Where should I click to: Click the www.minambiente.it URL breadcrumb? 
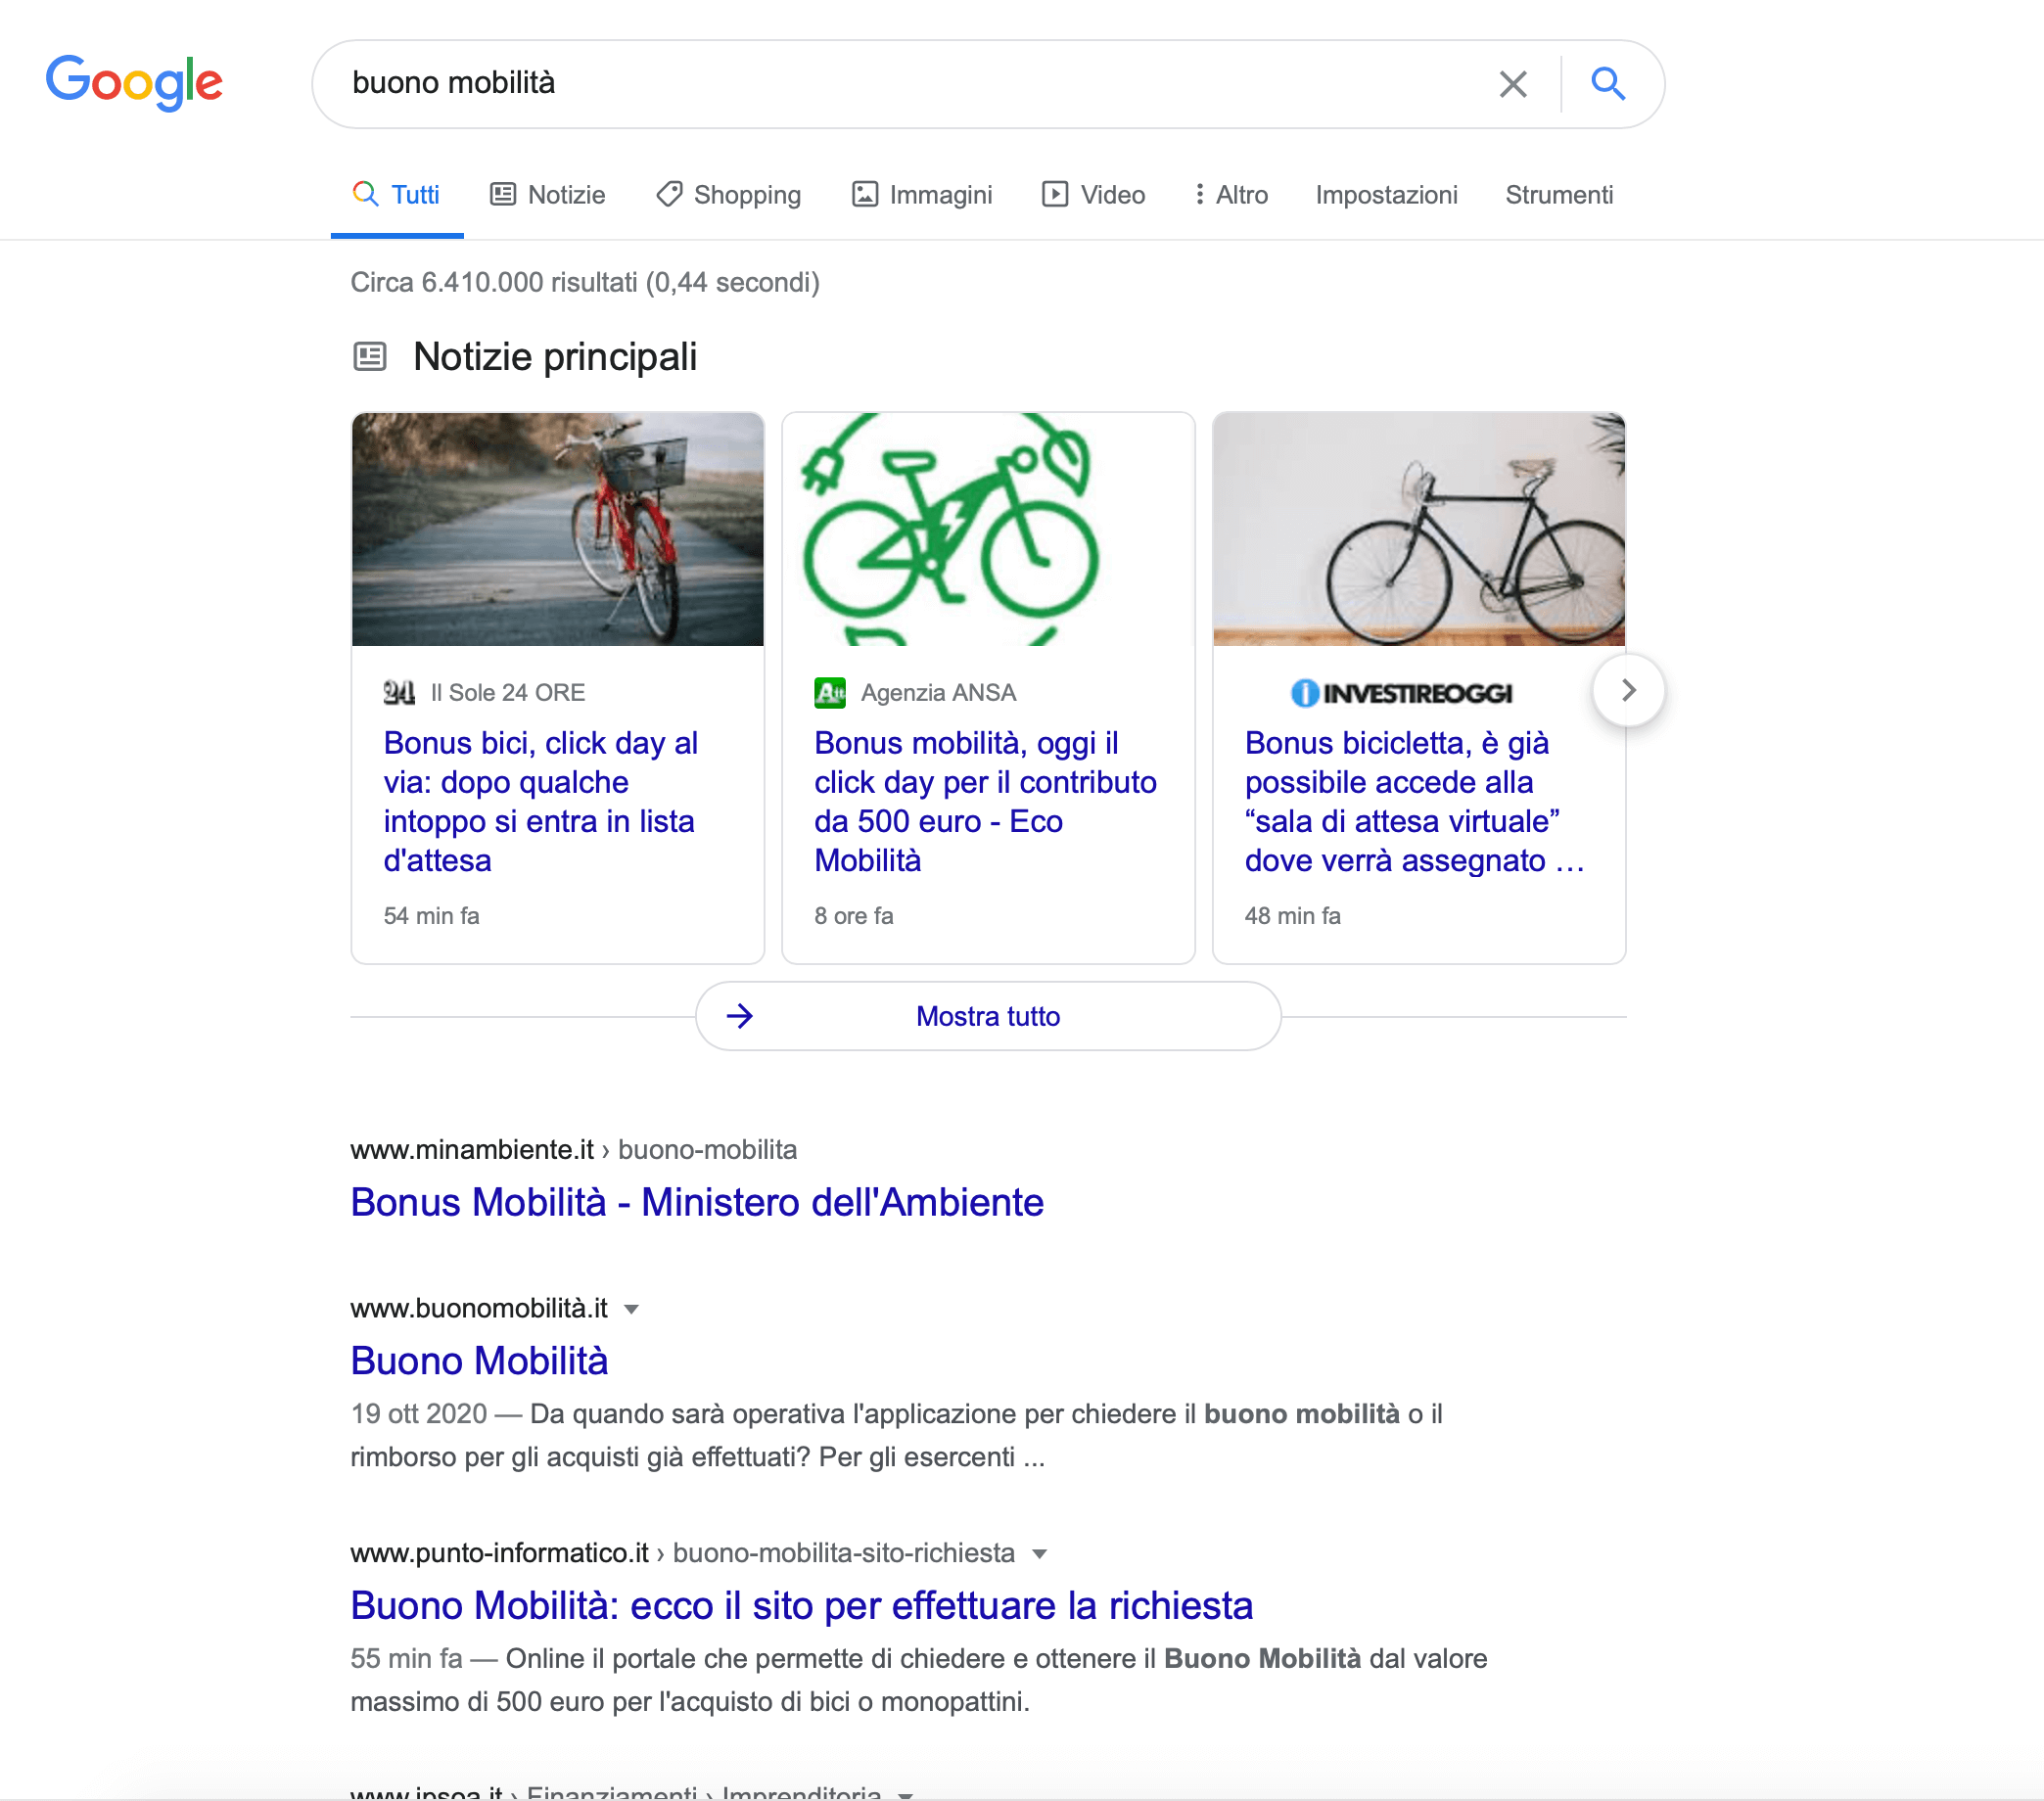[573, 1150]
